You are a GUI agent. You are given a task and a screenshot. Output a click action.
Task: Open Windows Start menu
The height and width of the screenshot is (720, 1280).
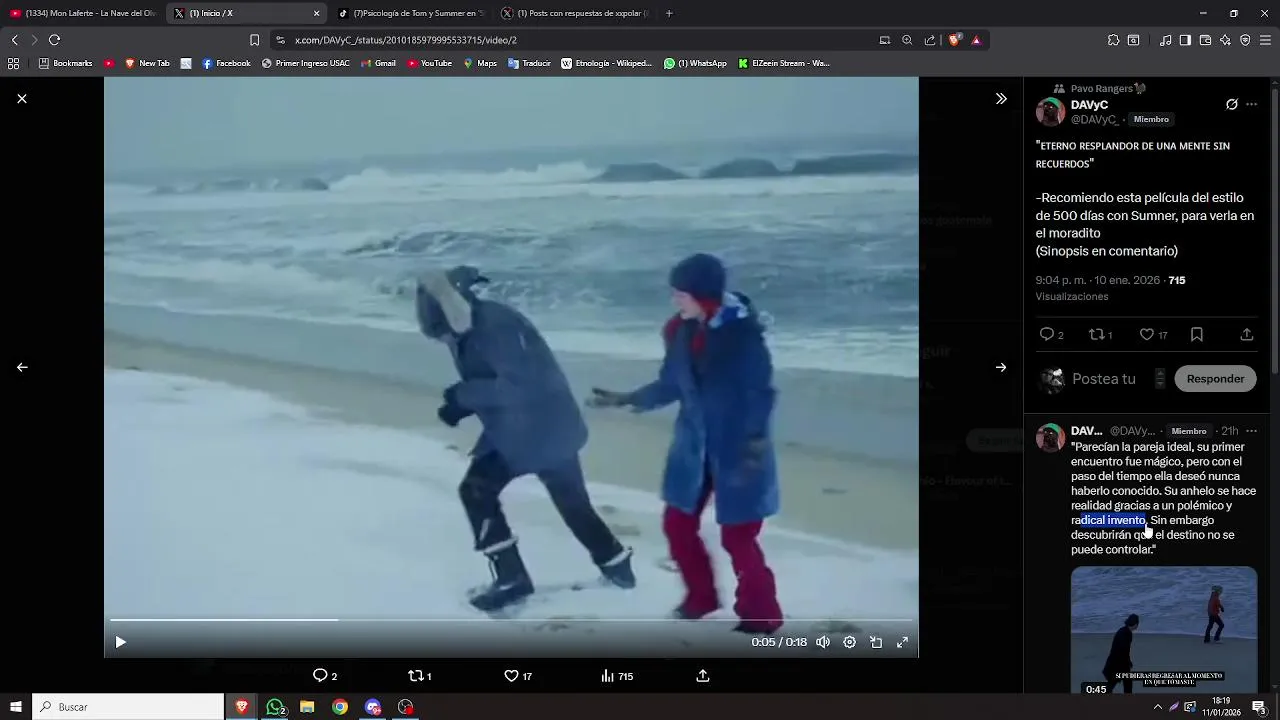tap(16, 707)
